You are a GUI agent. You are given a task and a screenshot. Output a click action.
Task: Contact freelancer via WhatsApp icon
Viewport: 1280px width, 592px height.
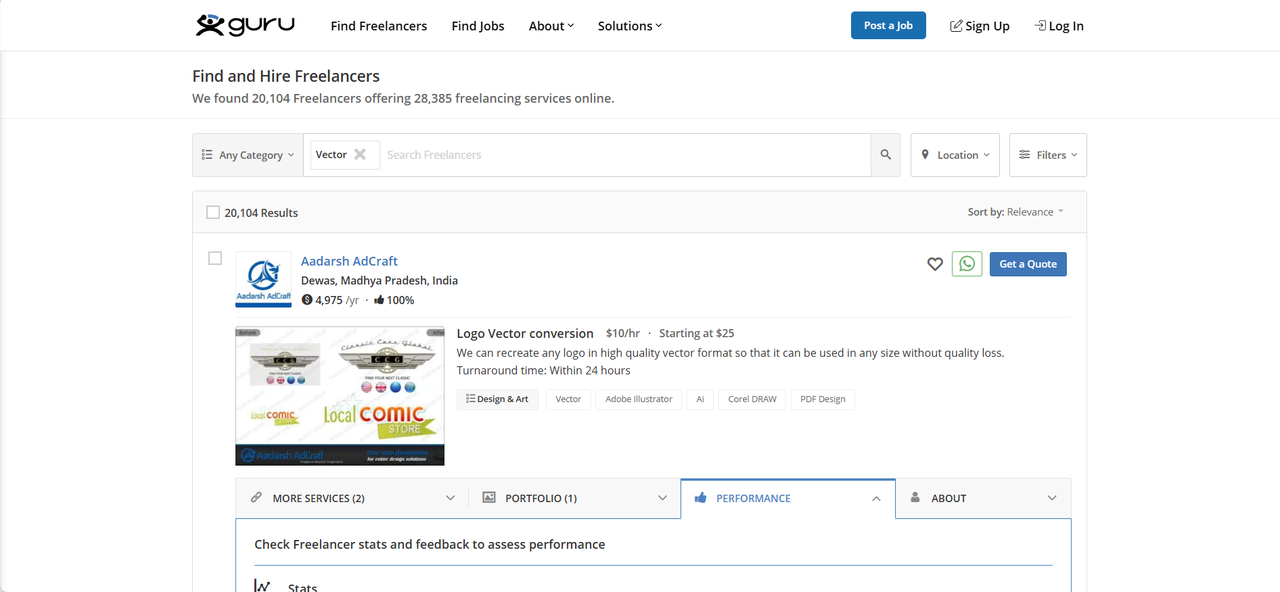967,264
